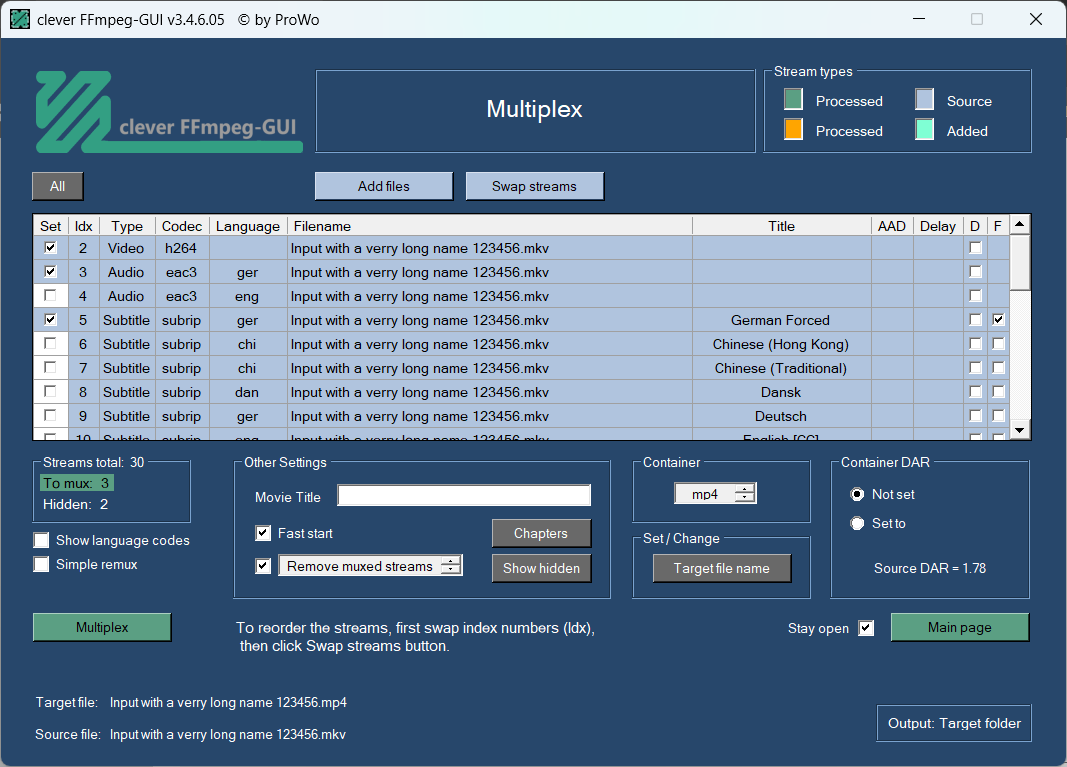Click inside the Movie Title field
Viewport: 1067px width, 767px height.
click(464, 496)
